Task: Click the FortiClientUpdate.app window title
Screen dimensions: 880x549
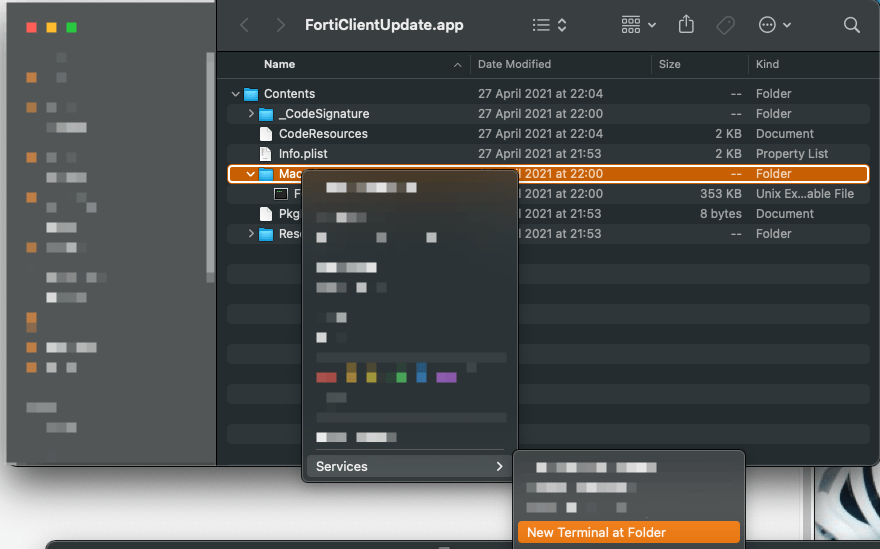Action: 384,25
